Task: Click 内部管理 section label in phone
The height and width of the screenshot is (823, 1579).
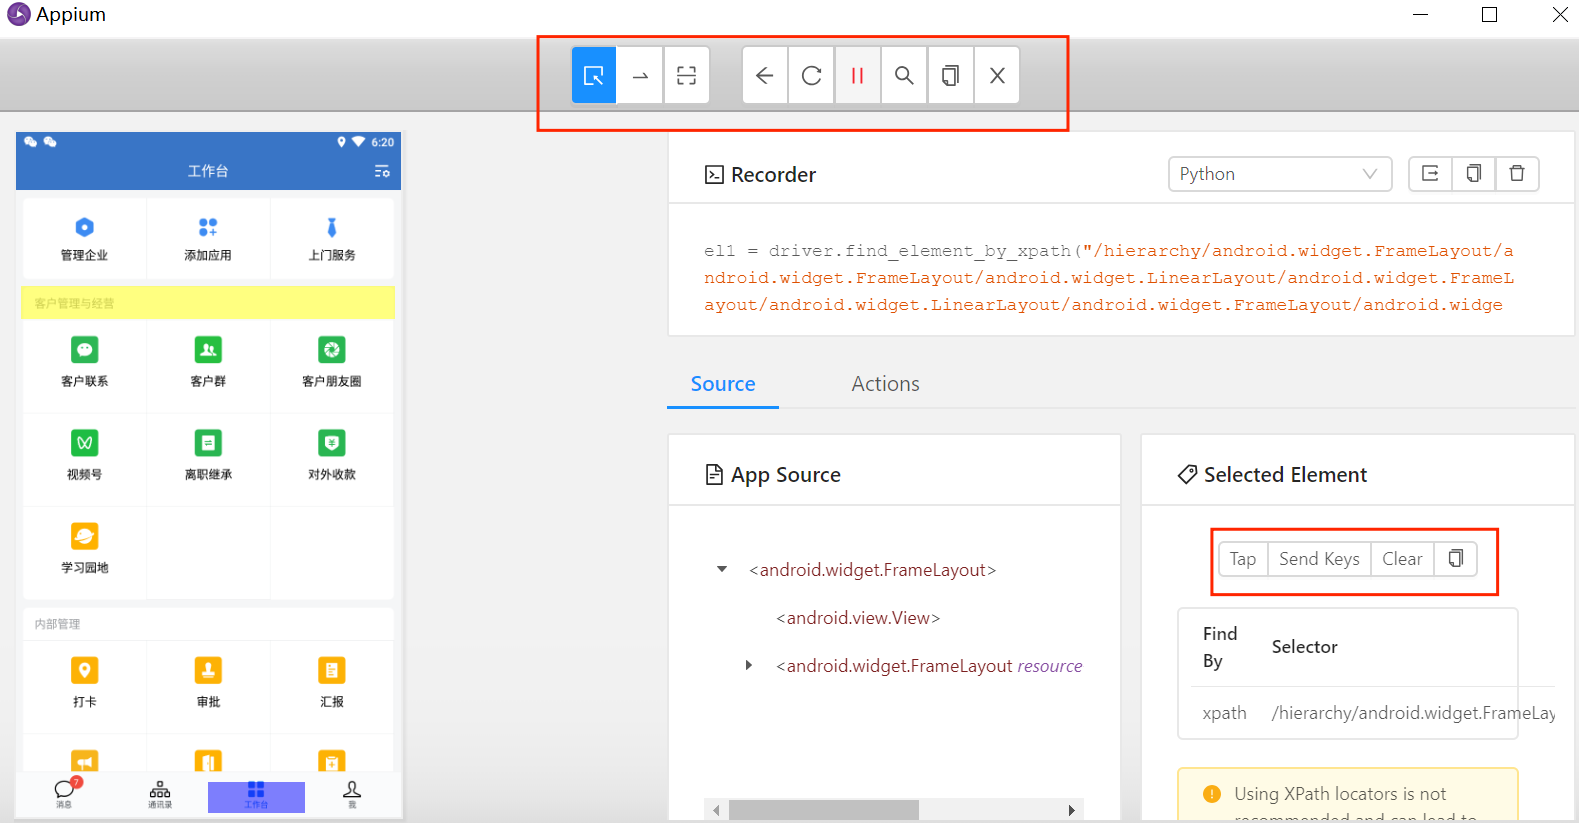Action: (57, 624)
